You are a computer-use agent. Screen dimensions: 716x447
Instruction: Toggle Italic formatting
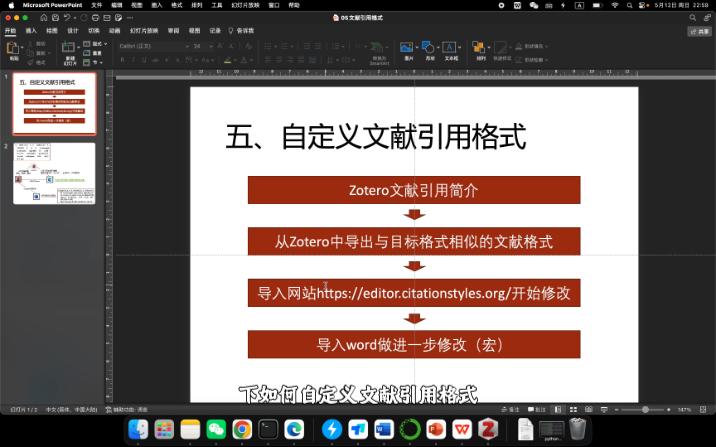pyautogui.click(x=133, y=60)
